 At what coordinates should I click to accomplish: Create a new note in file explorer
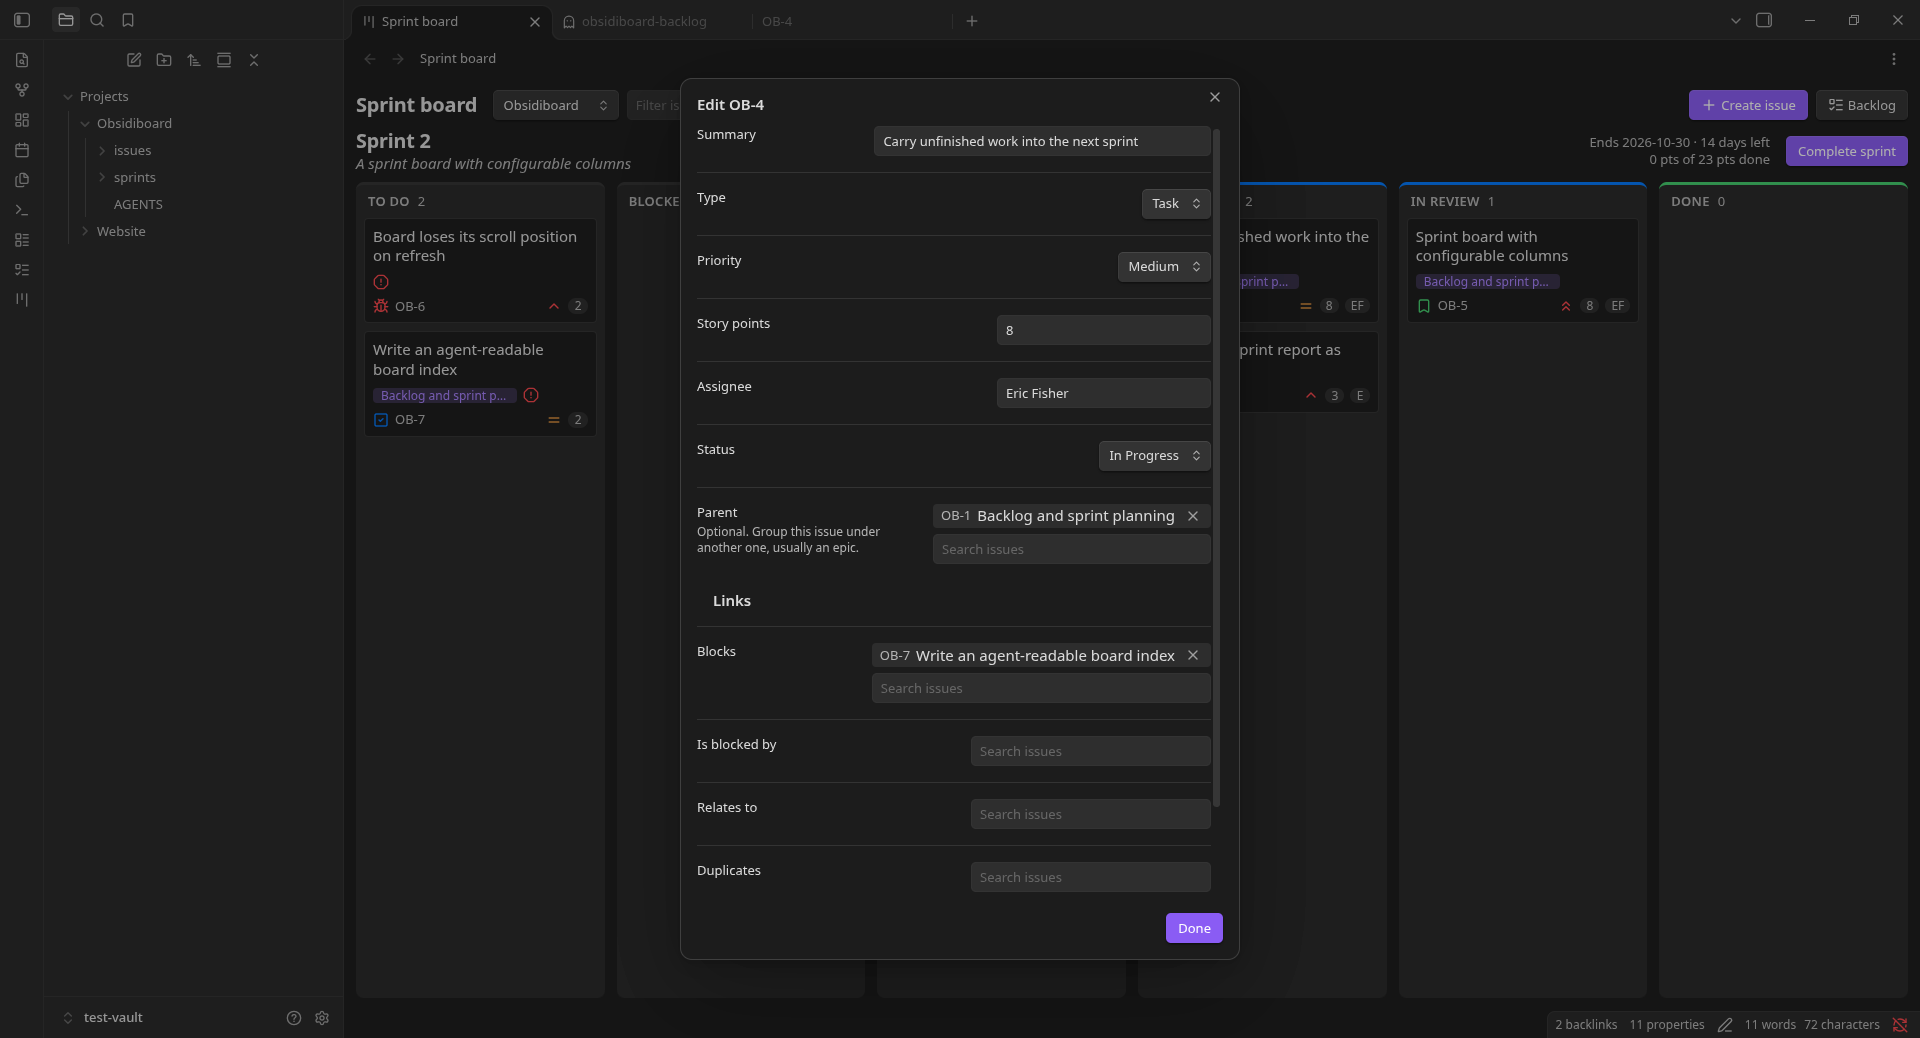point(134,60)
